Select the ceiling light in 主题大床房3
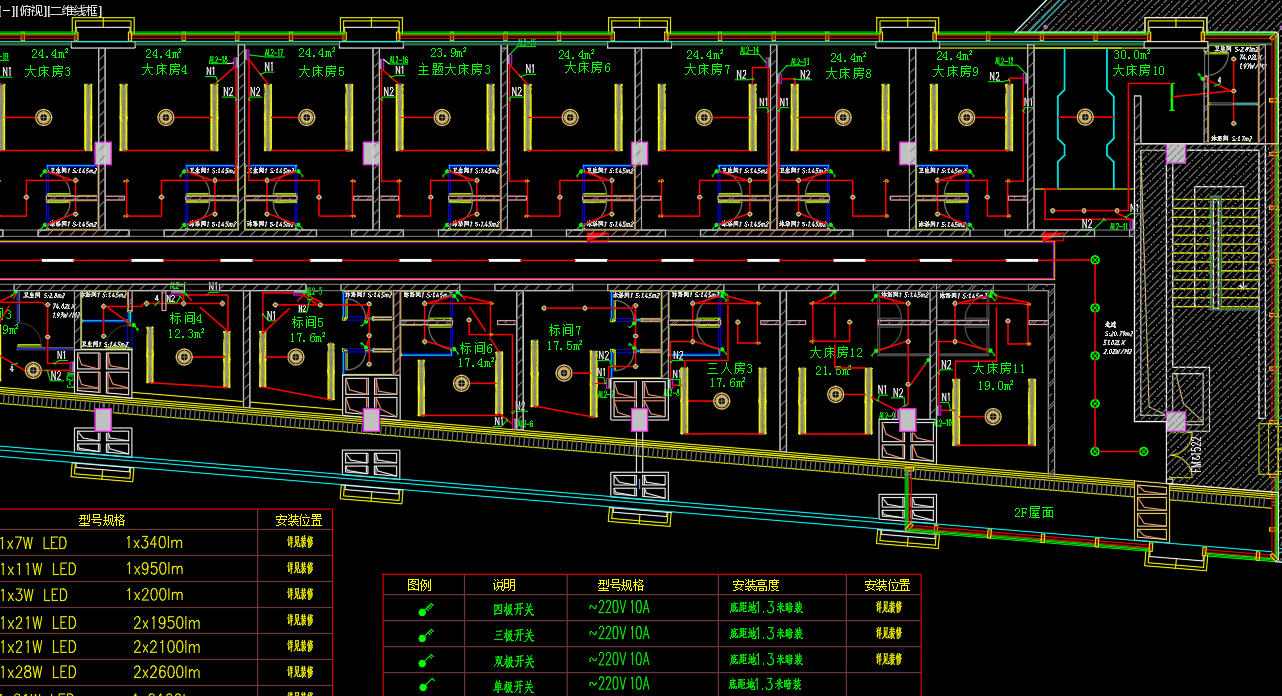 tap(443, 117)
